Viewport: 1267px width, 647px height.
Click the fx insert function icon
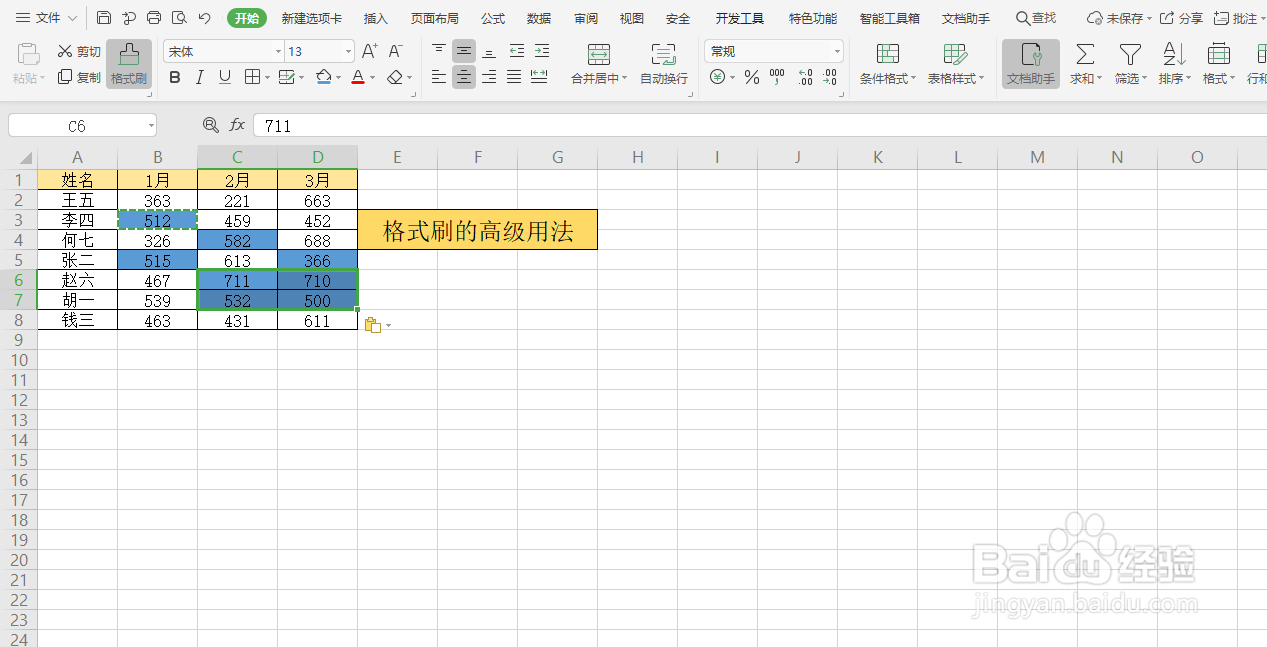[237, 125]
